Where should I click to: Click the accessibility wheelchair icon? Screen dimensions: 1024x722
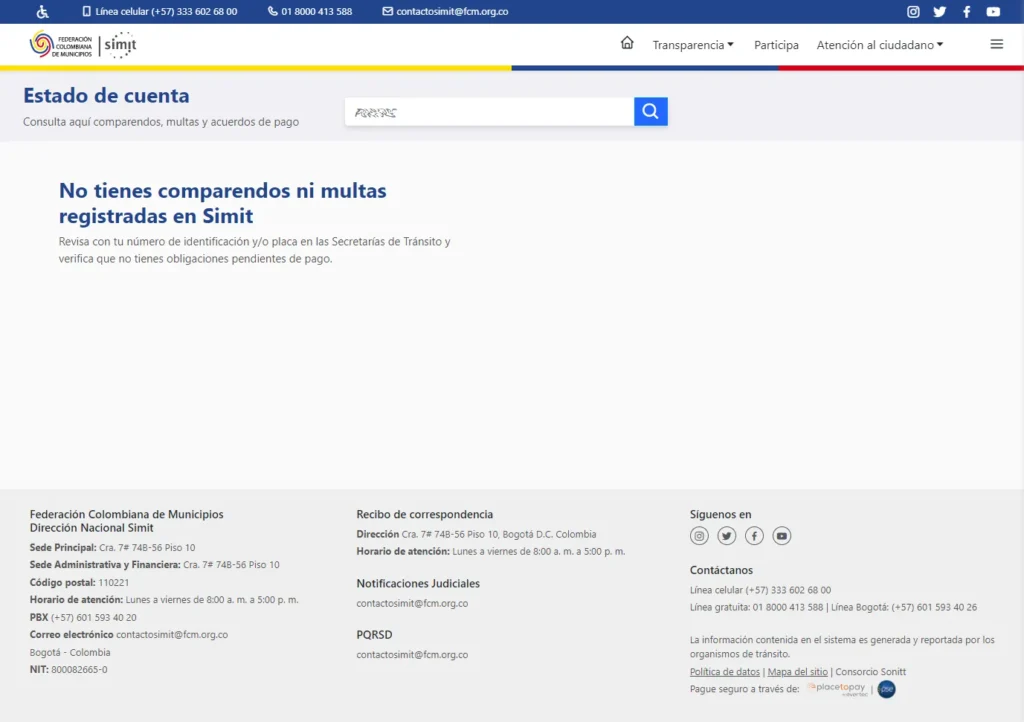(x=42, y=12)
